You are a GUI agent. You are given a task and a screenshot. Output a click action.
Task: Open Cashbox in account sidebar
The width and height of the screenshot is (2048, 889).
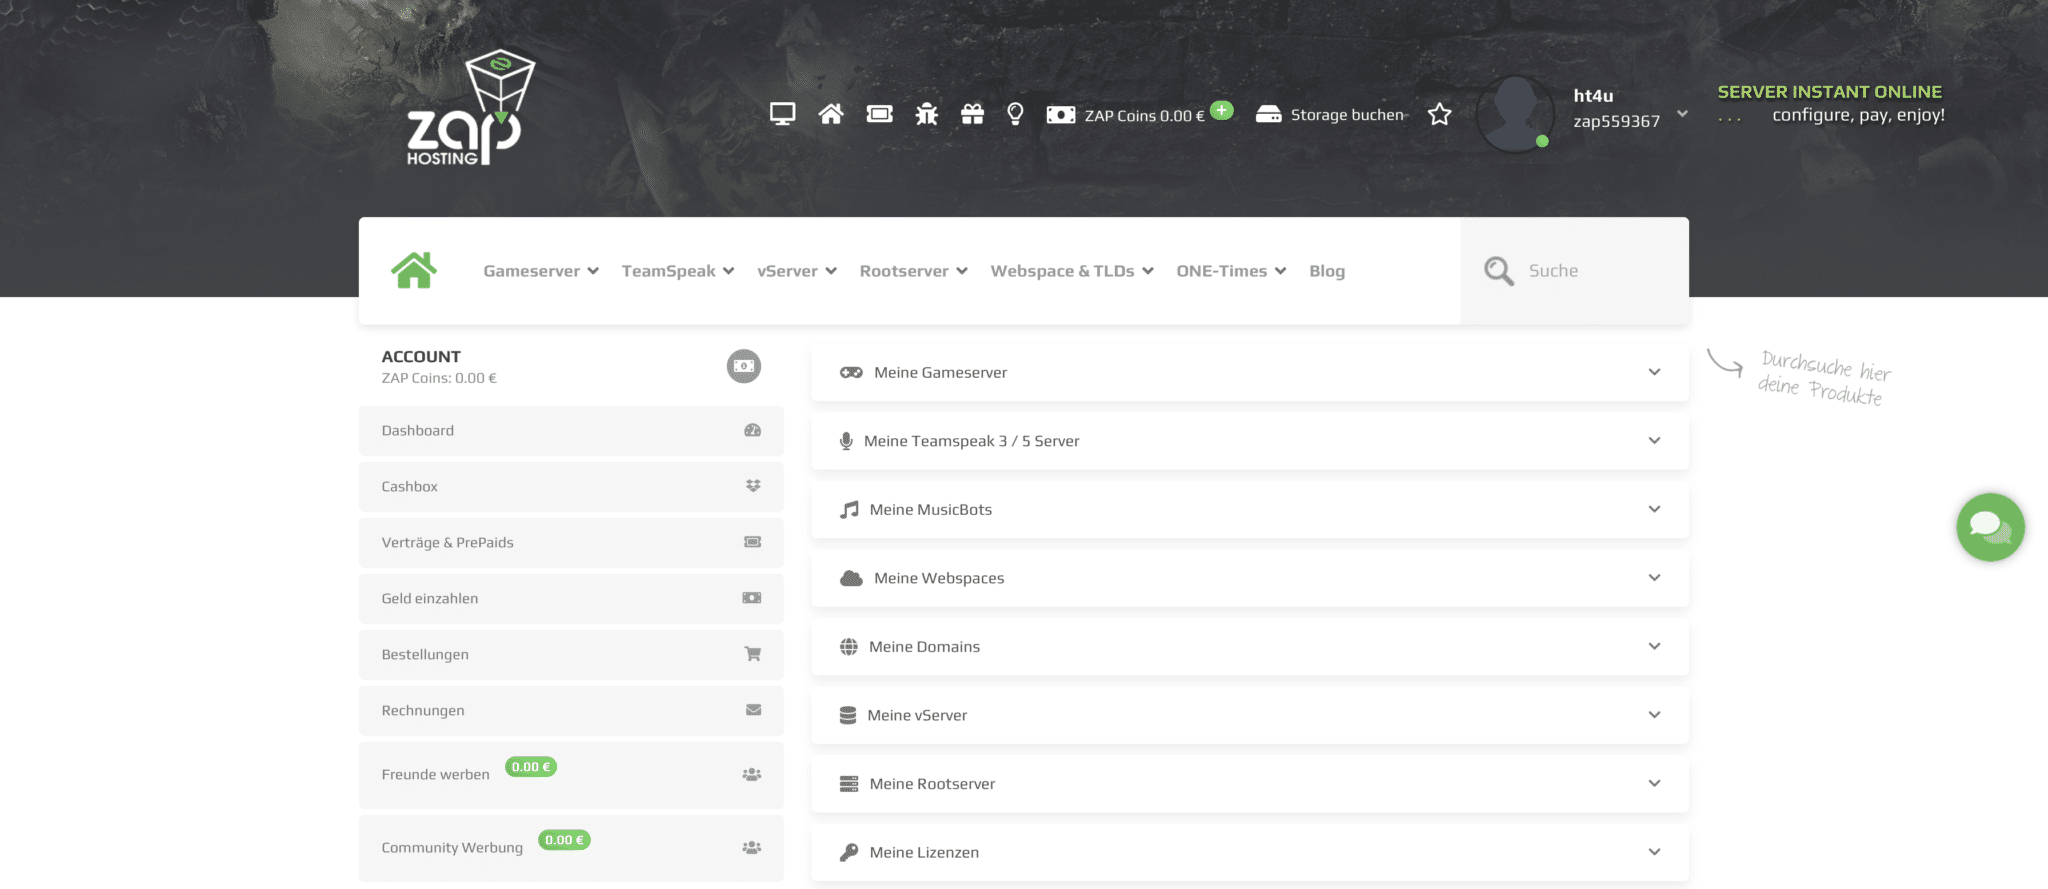coord(571,487)
